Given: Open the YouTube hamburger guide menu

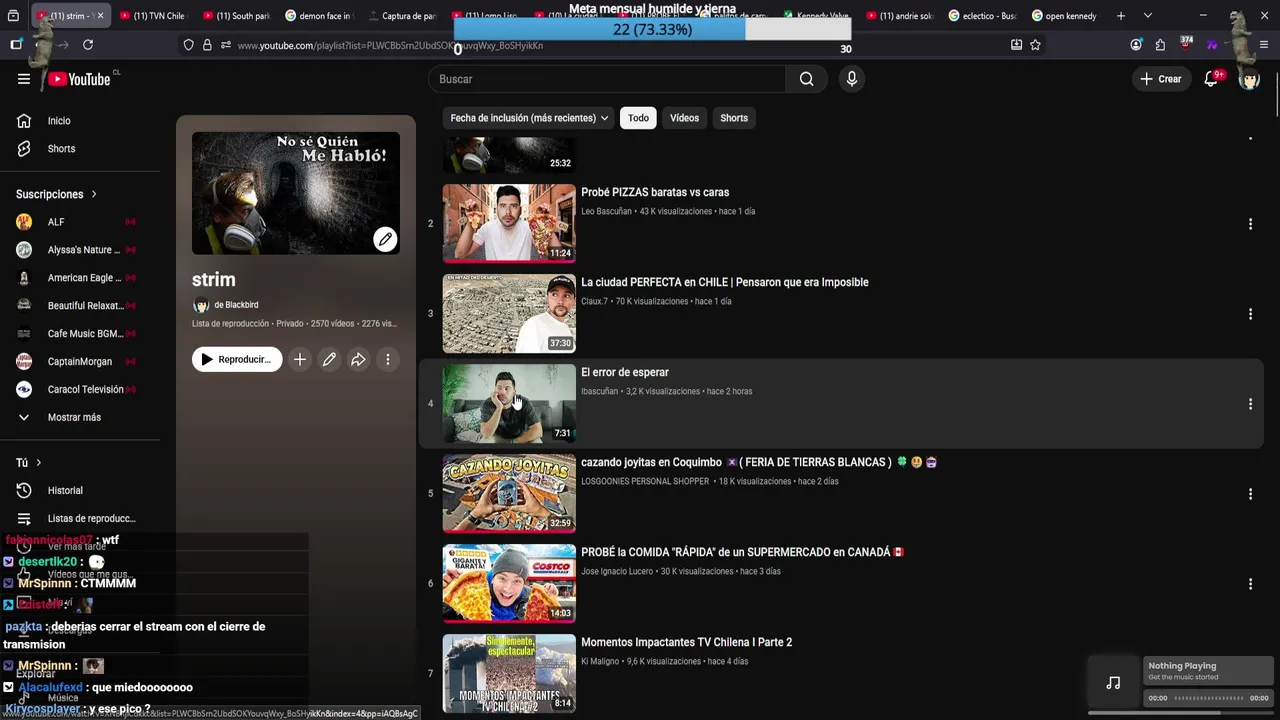Looking at the screenshot, I should [x=24, y=79].
